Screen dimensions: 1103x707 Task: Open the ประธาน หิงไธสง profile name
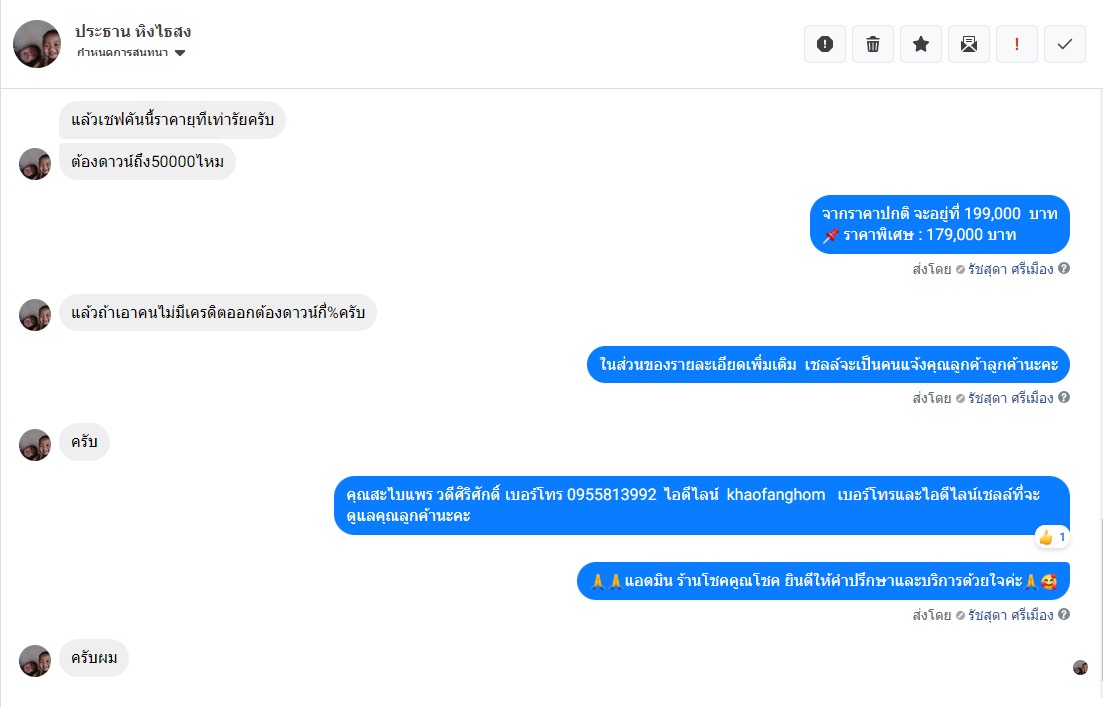(133, 32)
